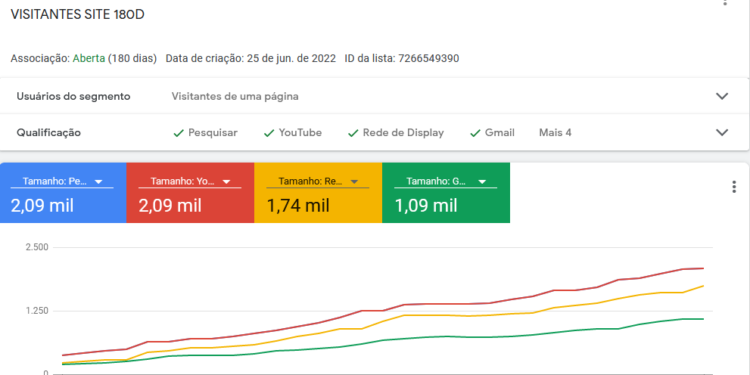This screenshot has height=375, width=750.
Task: Expand the Usuários do segmento section
Action: pyautogui.click(x=722, y=96)
